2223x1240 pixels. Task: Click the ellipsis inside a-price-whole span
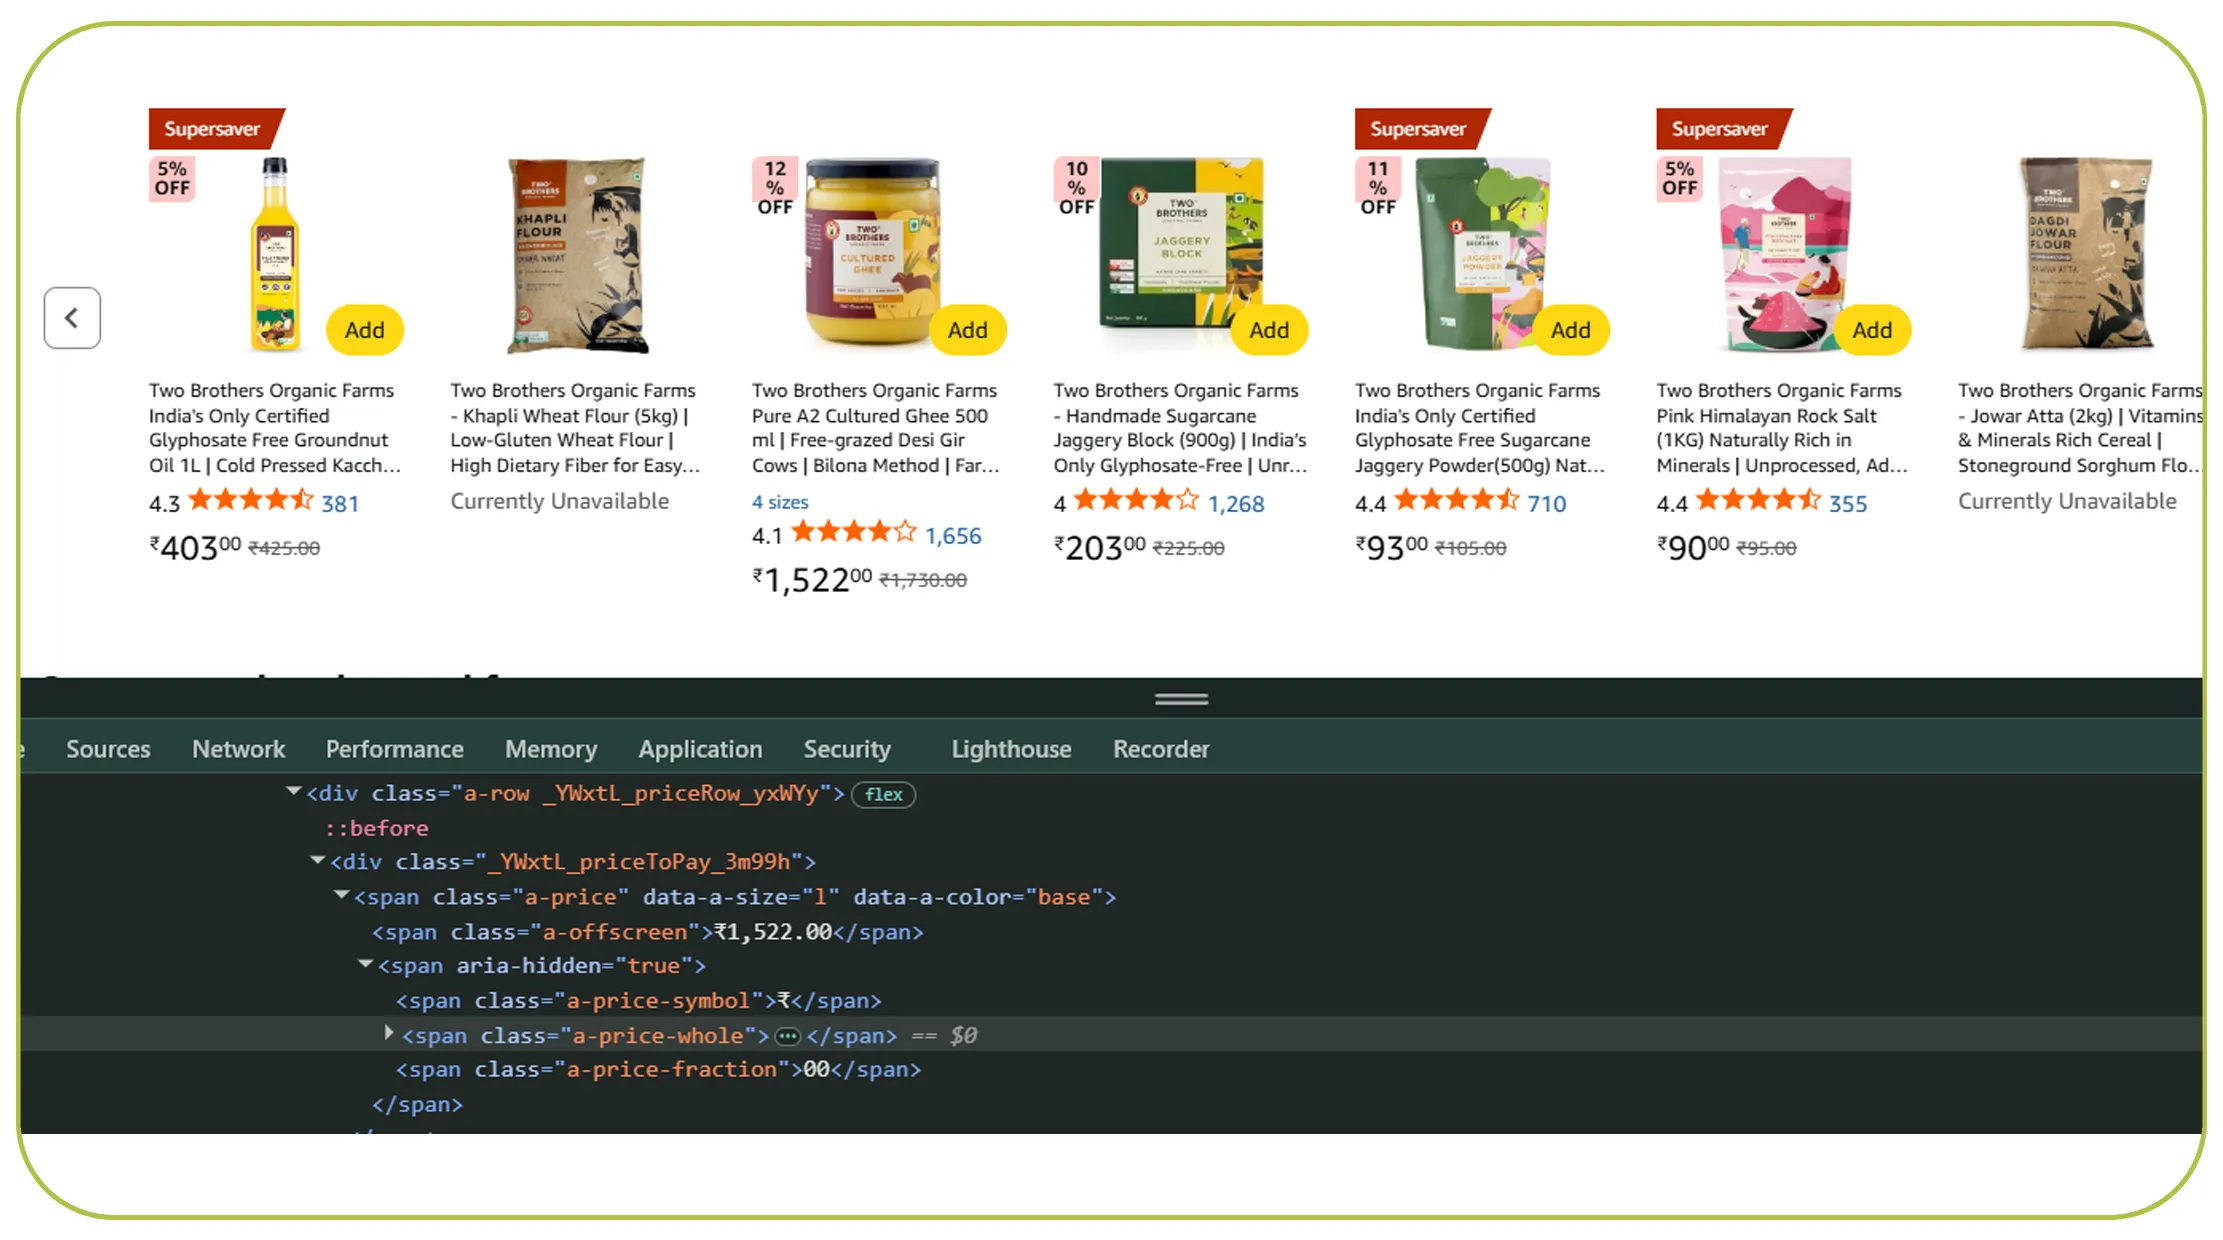tap(788, 1036)
